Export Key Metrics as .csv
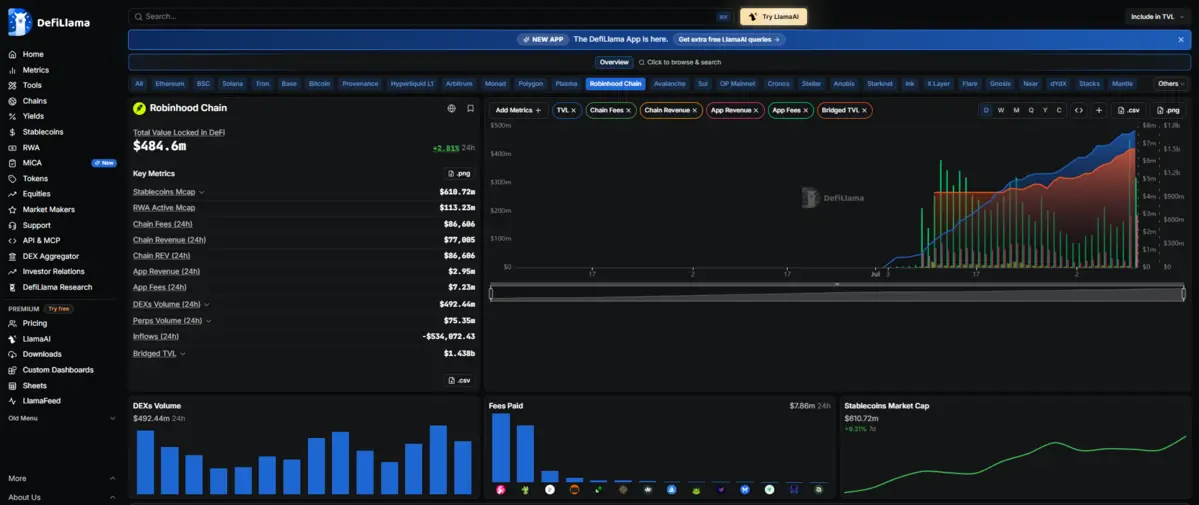1199x505 pixels. (459, 380)
